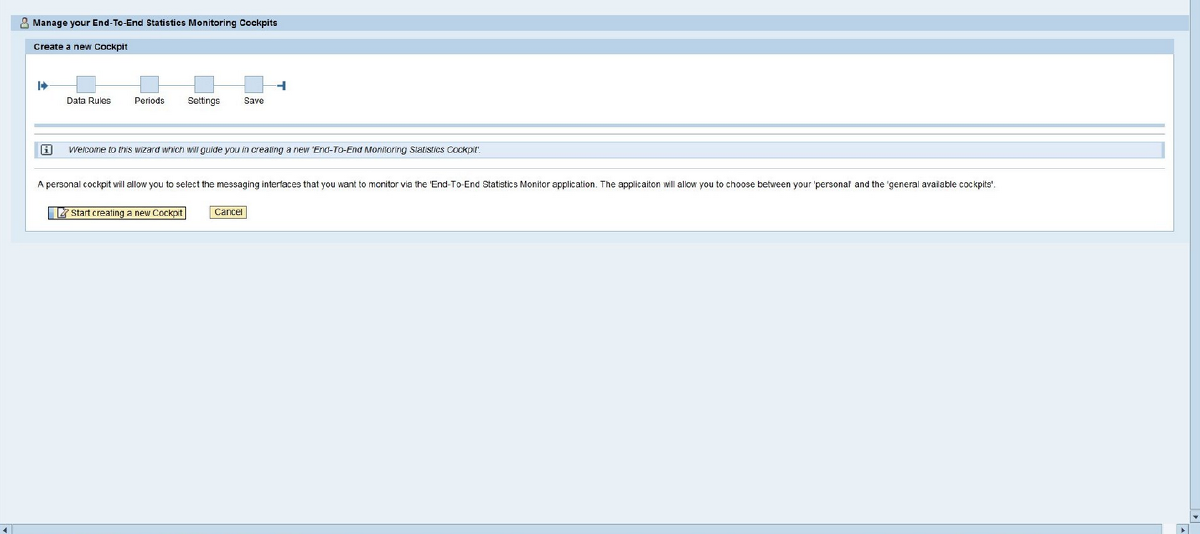Image resolution: width=1200 pixels, height=534 pixels.
Task: Click the Save step label
Action: [x=254, y=101]
